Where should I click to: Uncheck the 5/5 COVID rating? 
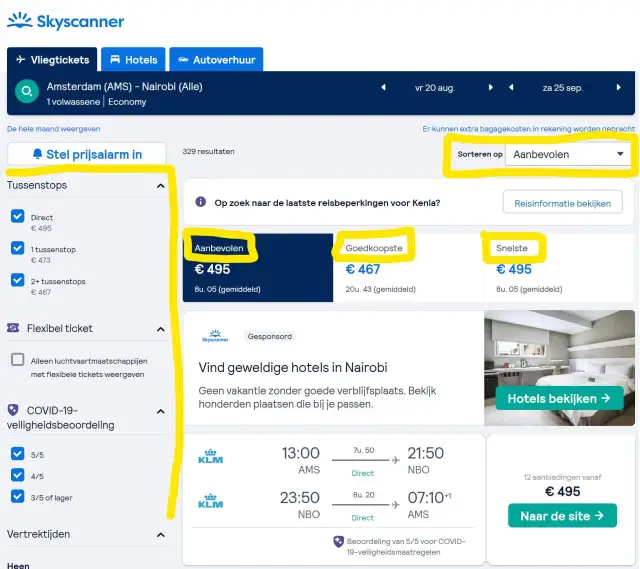click(18, 453)
